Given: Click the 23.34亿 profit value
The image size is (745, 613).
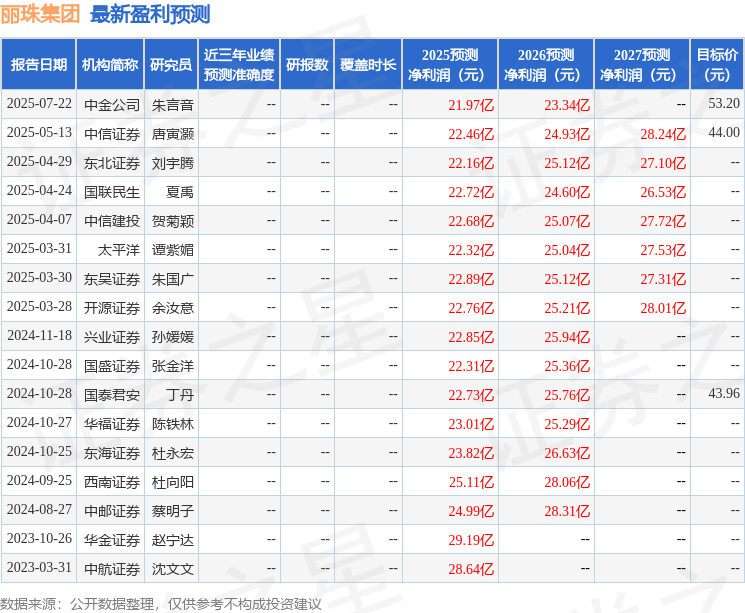Looking at the screenshot, I should [567, 105].
